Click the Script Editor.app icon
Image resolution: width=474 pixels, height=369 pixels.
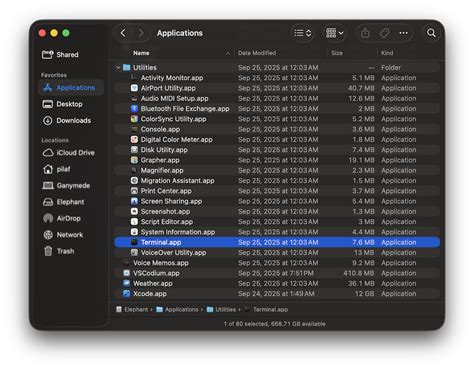[134, 222]
